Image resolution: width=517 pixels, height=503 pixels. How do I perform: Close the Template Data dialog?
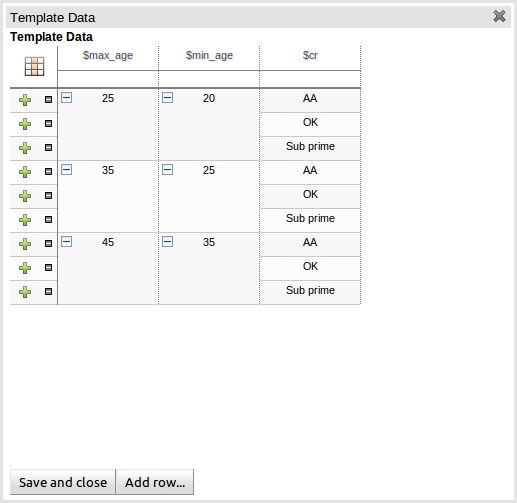click(499, 16)
